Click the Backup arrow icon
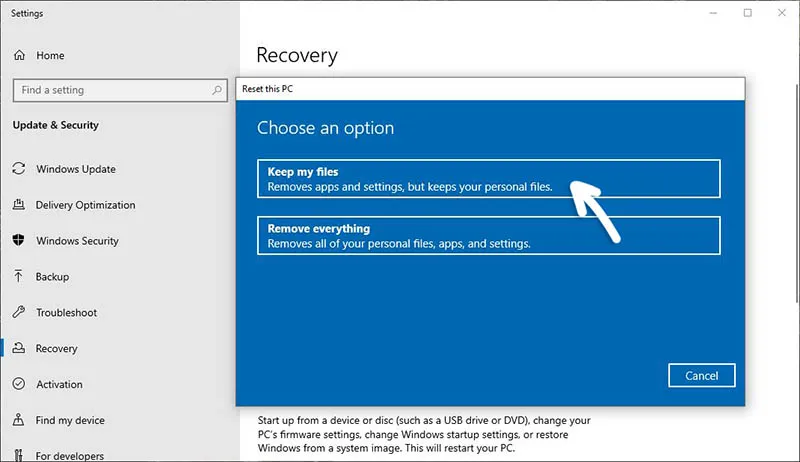Viewport: 800px width, 462px height. pyautogui.click(x=19, y=277)
